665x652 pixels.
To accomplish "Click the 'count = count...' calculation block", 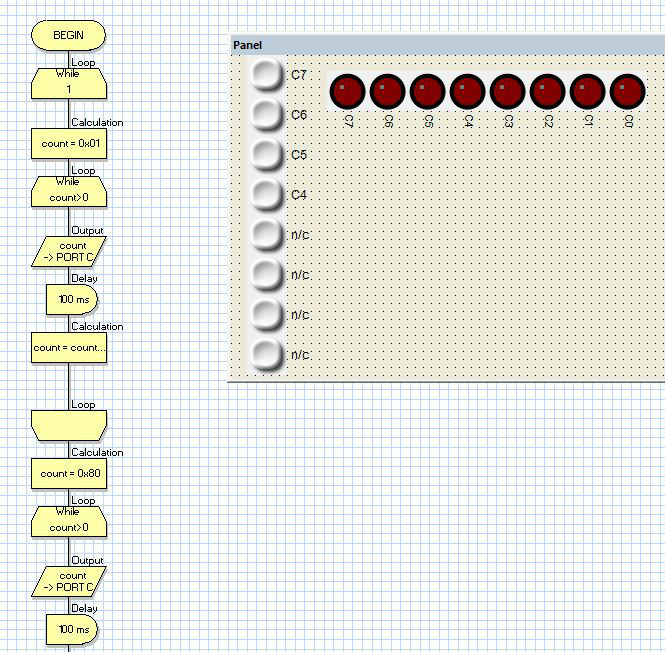I will point(68,348).
